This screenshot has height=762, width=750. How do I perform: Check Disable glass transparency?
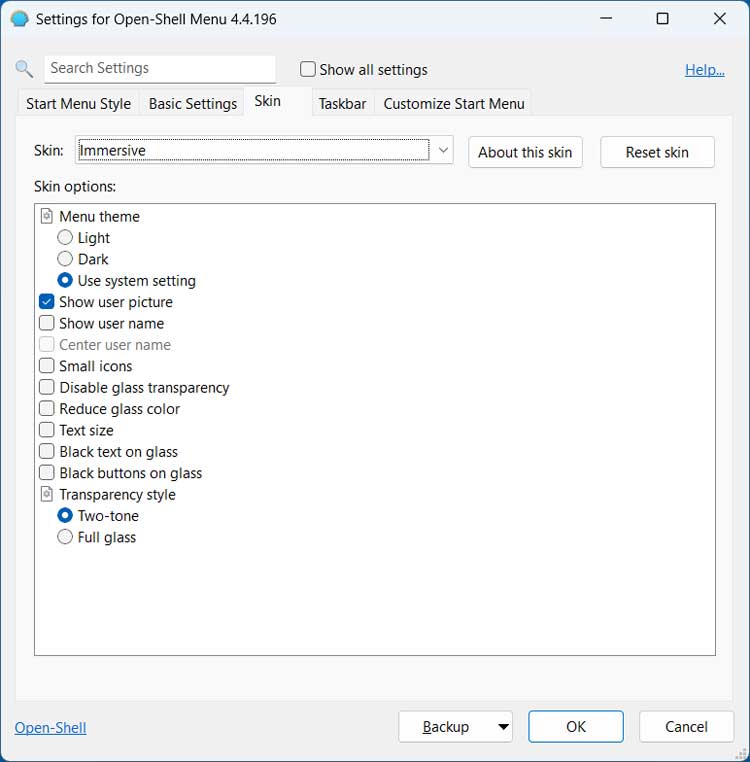point(47,387)
